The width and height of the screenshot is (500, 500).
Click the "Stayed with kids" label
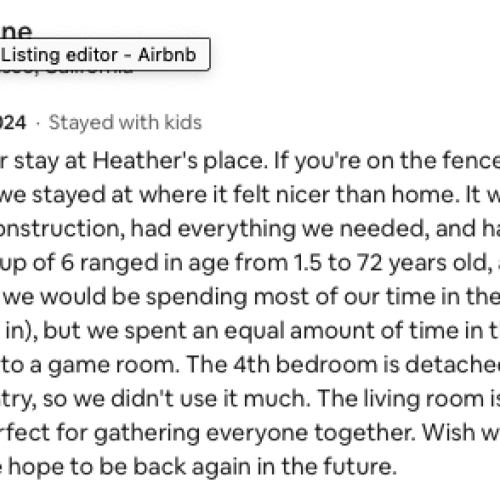click(x=125, y=122)
